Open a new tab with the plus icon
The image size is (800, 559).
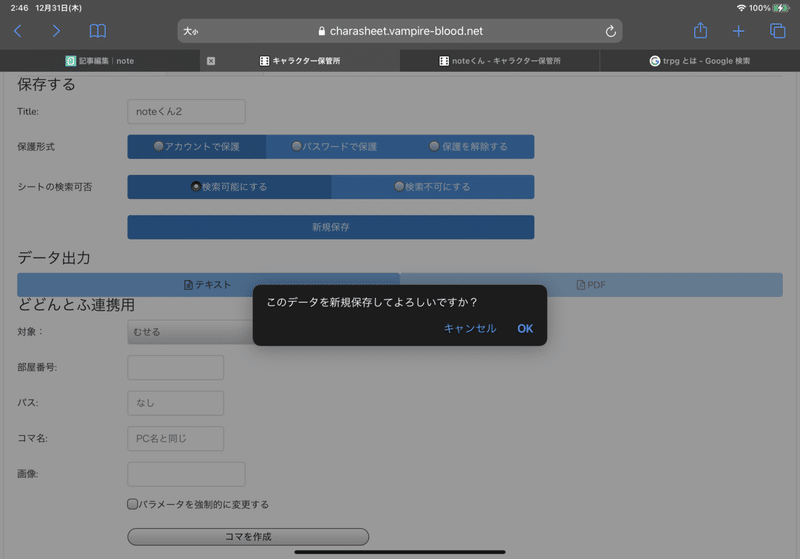pyautogui.click(x=738, y=31)
